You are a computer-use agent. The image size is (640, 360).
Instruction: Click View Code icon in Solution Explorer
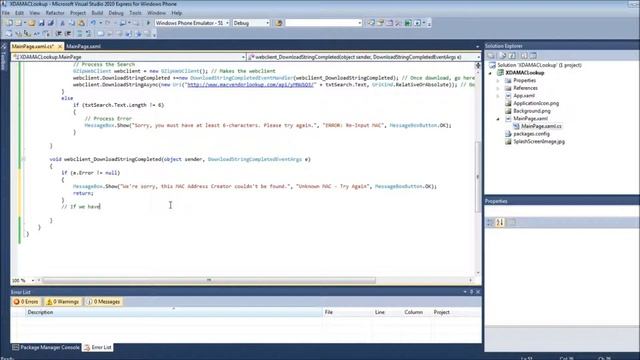point(524,56)
